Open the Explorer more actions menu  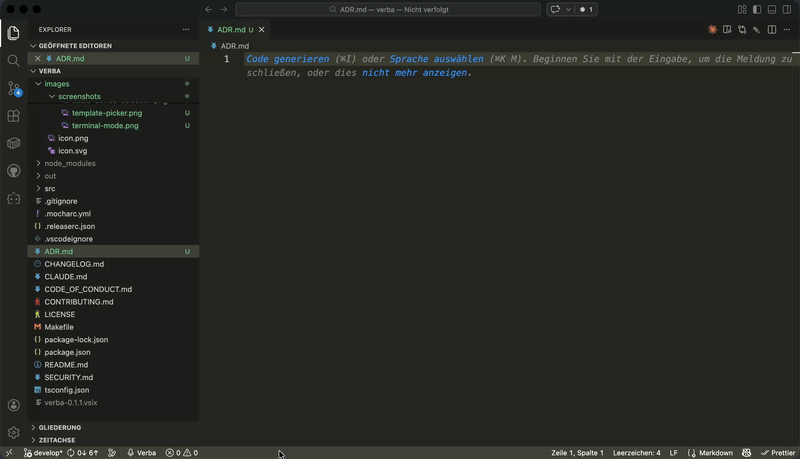(185, 30)
